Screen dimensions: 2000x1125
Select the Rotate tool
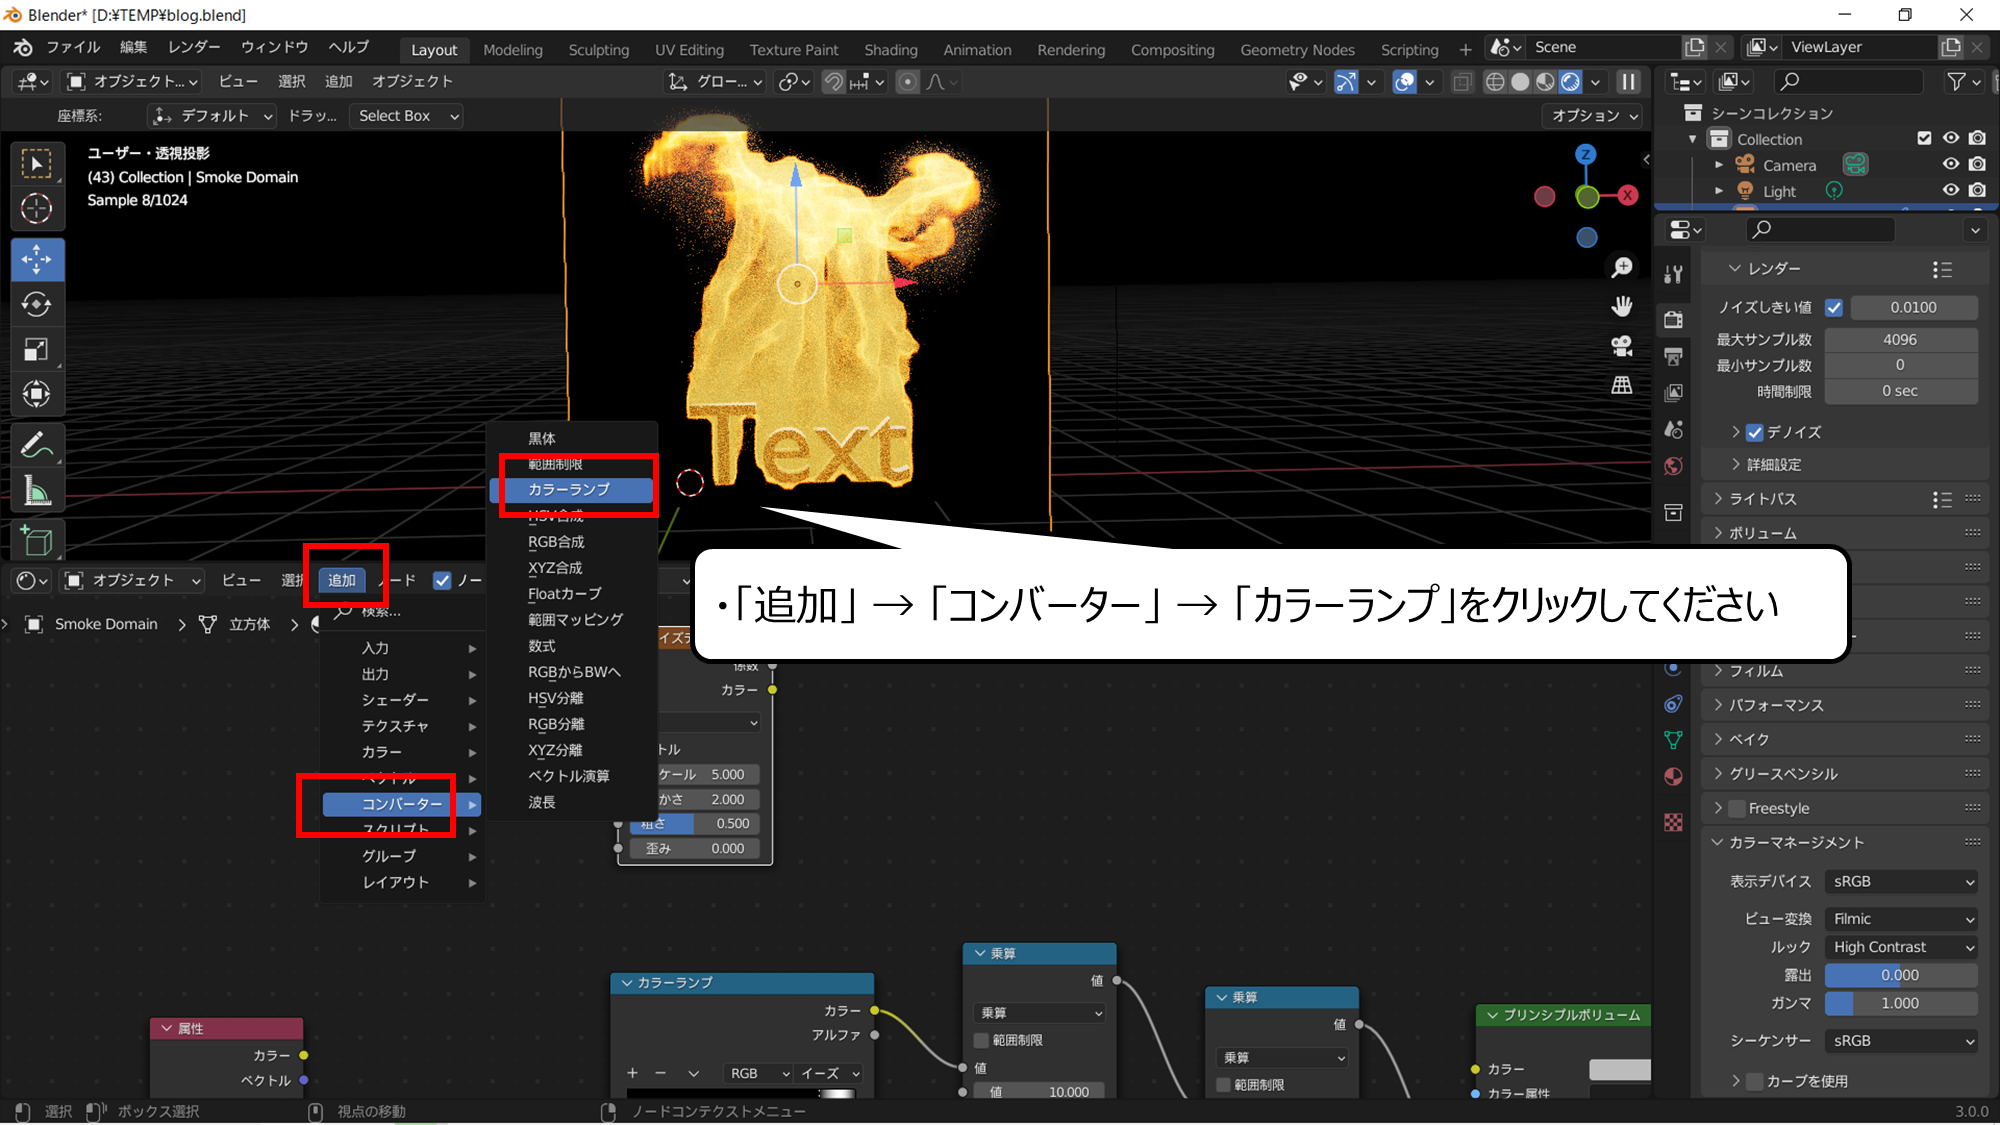37,305
